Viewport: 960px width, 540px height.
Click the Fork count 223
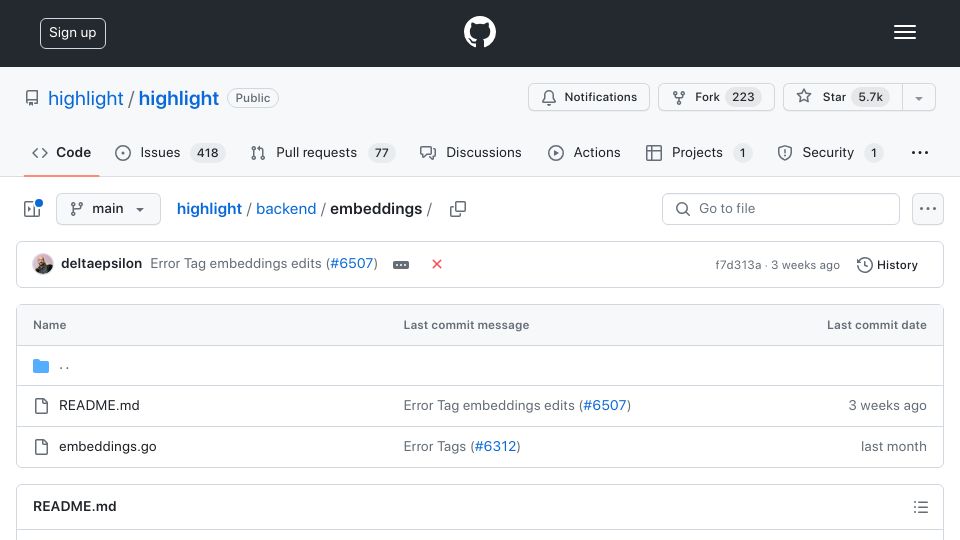click(x=743, y=97)
